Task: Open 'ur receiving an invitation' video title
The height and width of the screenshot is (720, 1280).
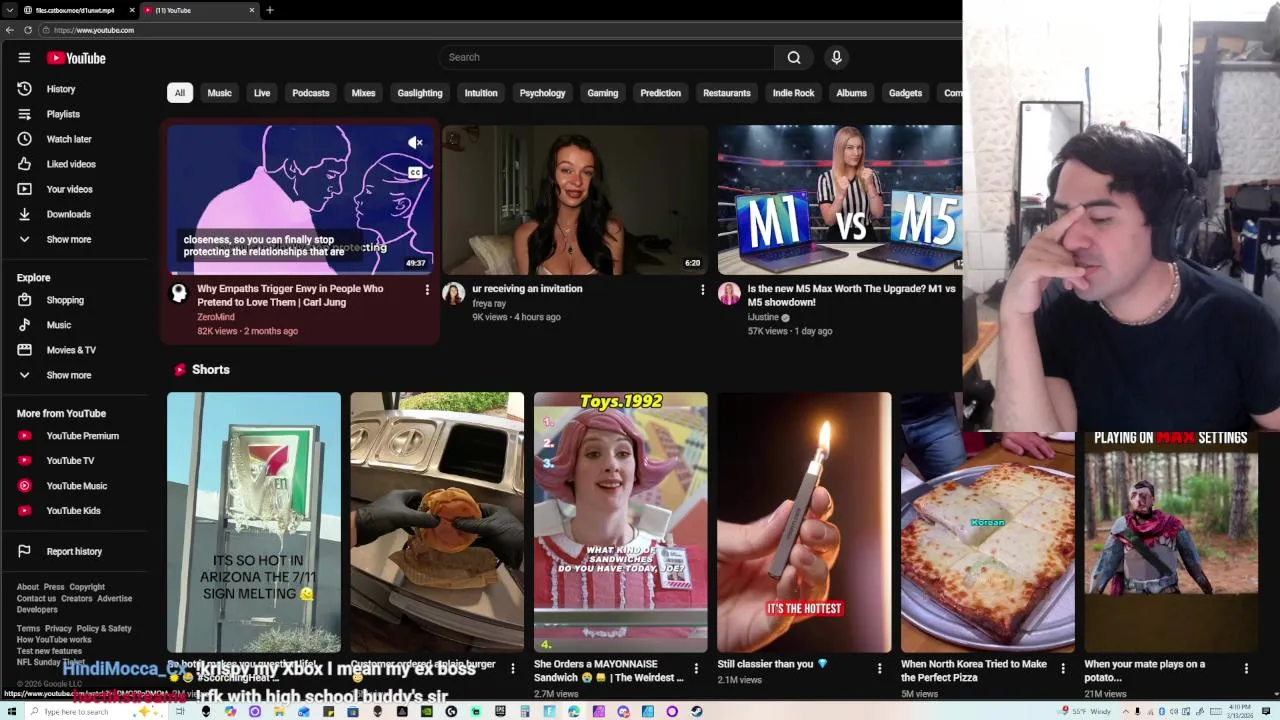Action: point(527,289)
